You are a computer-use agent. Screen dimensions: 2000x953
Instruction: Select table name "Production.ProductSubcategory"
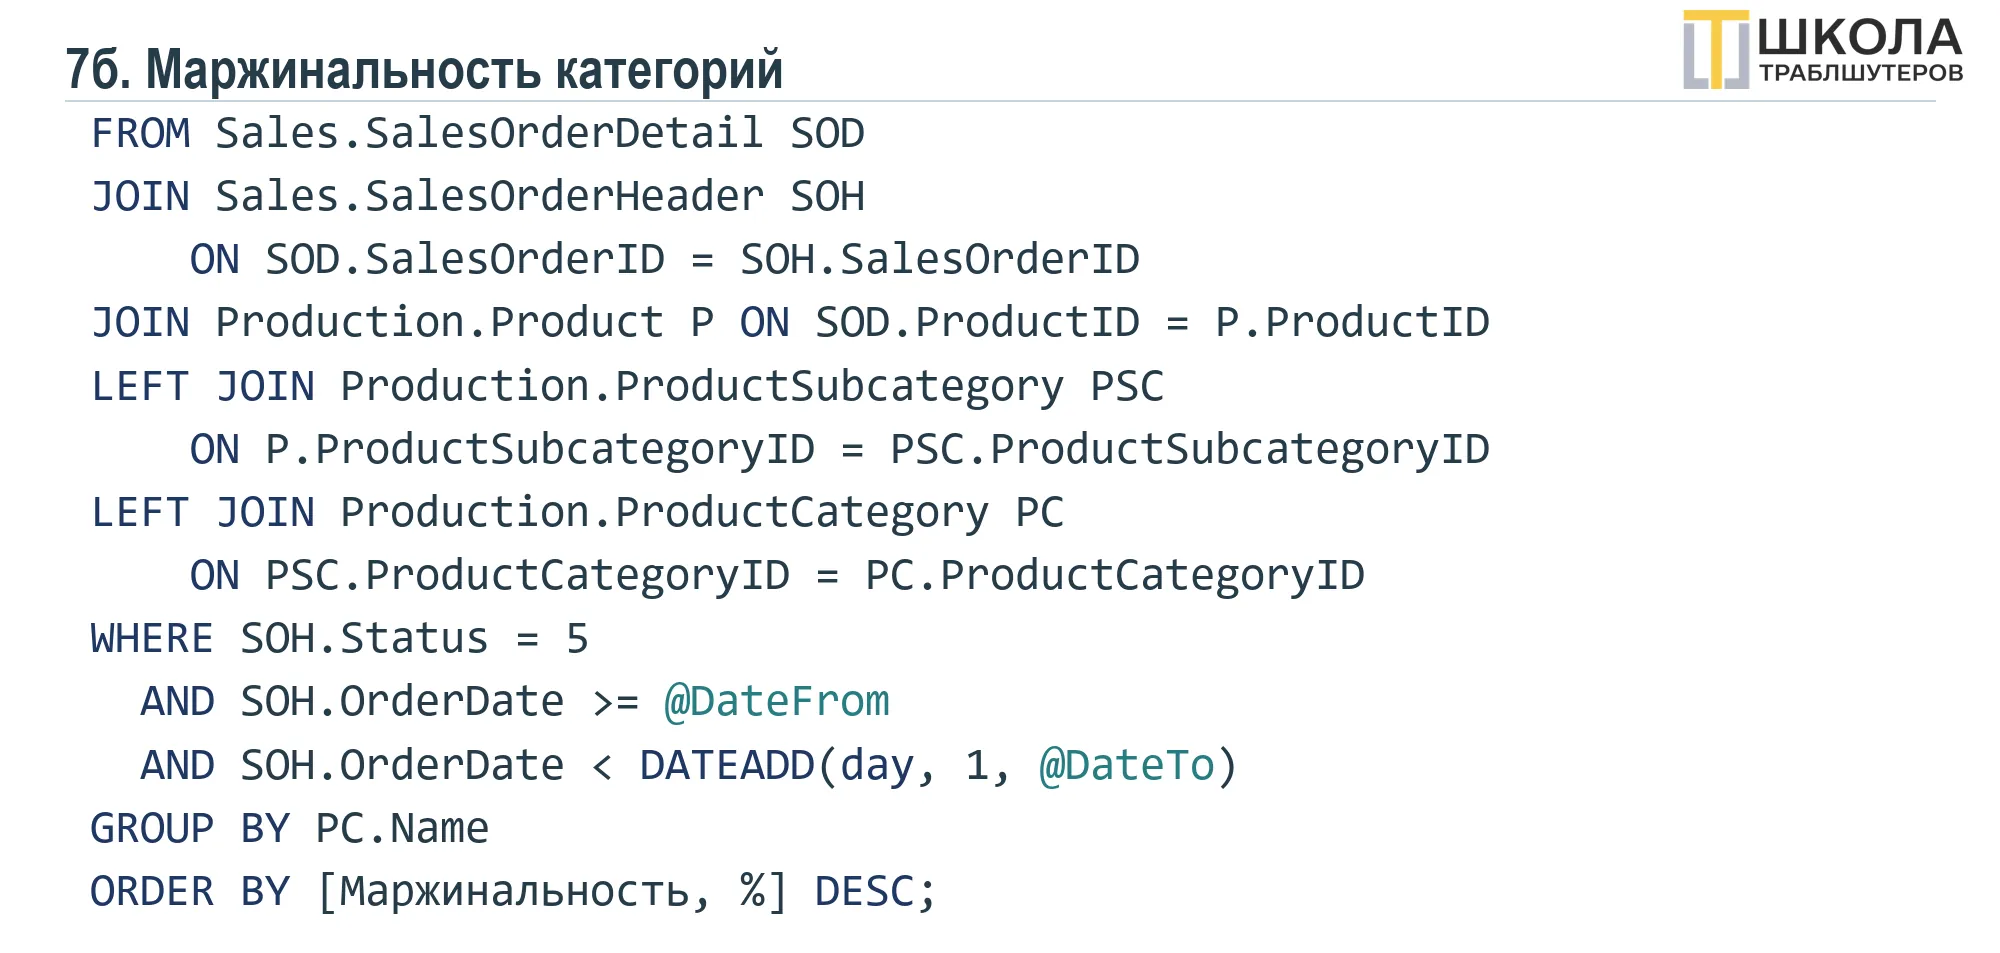tap(702, 387)
